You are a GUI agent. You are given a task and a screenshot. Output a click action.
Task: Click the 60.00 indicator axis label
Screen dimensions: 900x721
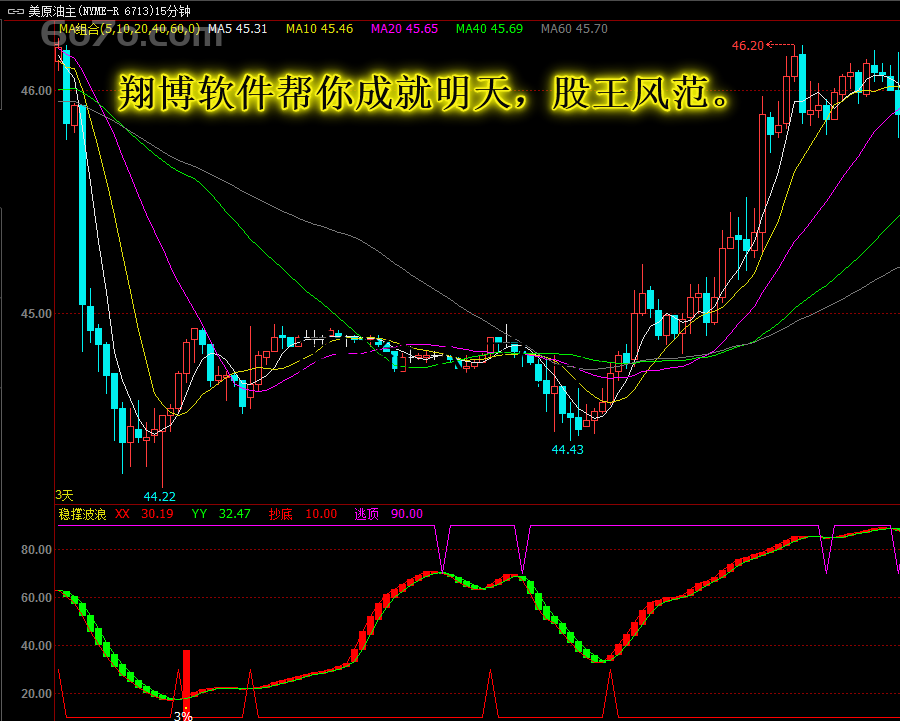tap(36, 598)
